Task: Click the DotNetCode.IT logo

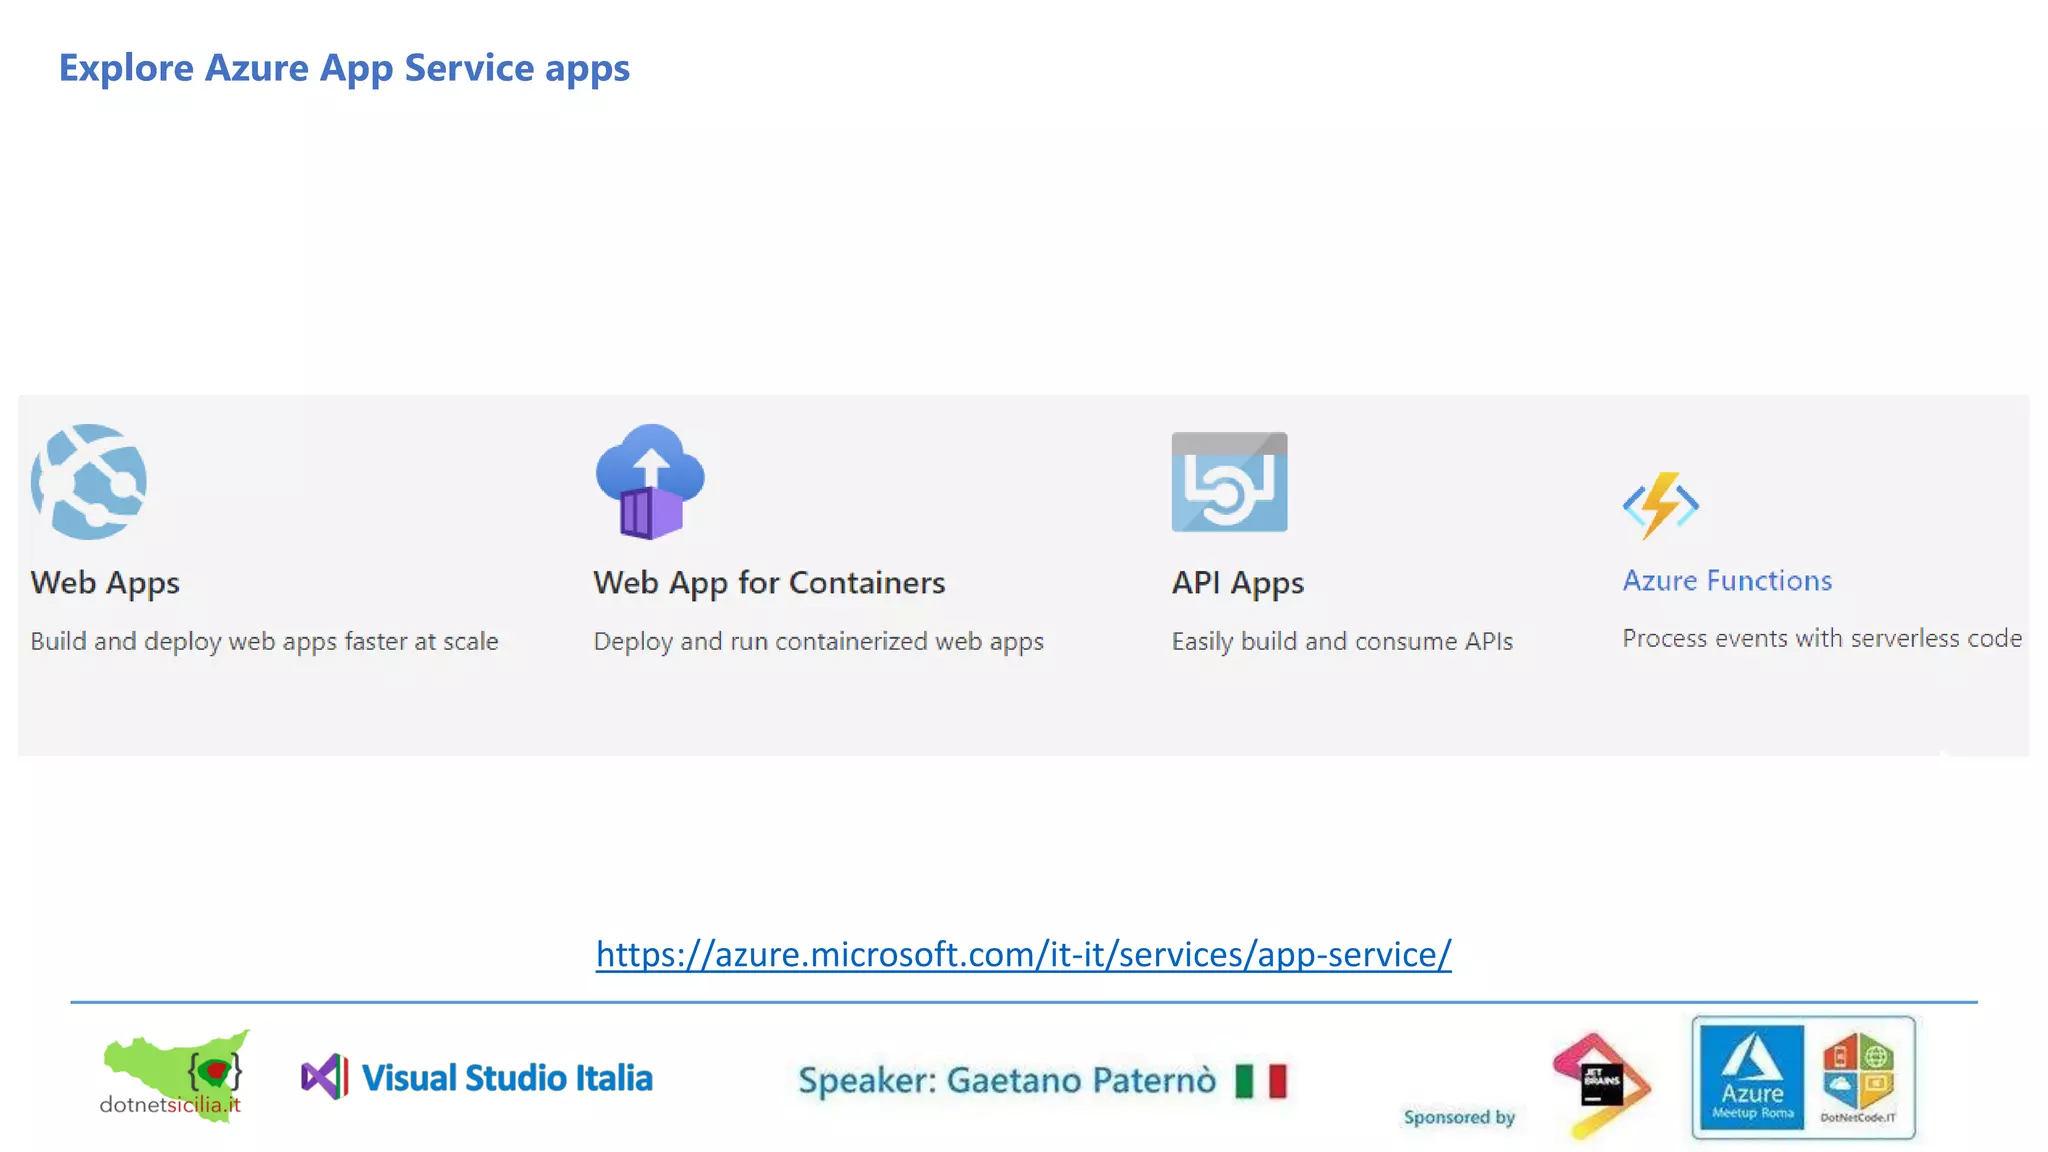Action: tap(1858, 1078)
